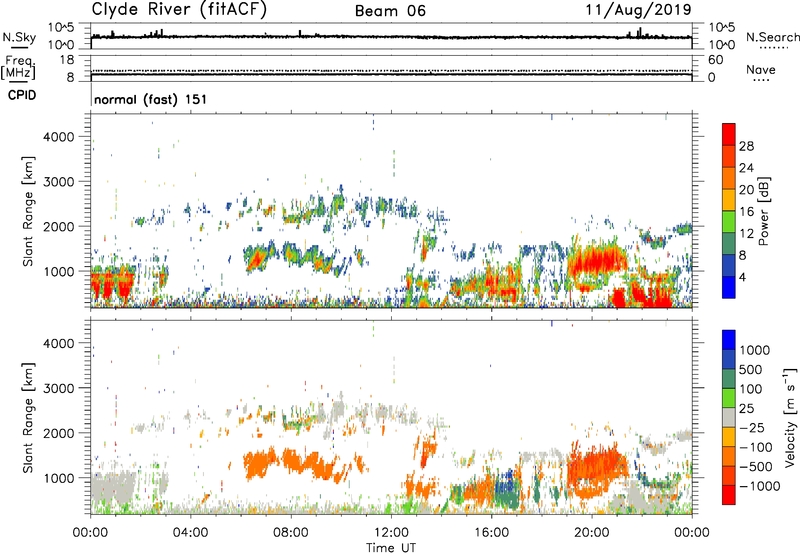The image size is (800, 554).
Task: Click the "Freq. [MHz]" axis label
Action: pyautogui.click(x=18, y=68)
